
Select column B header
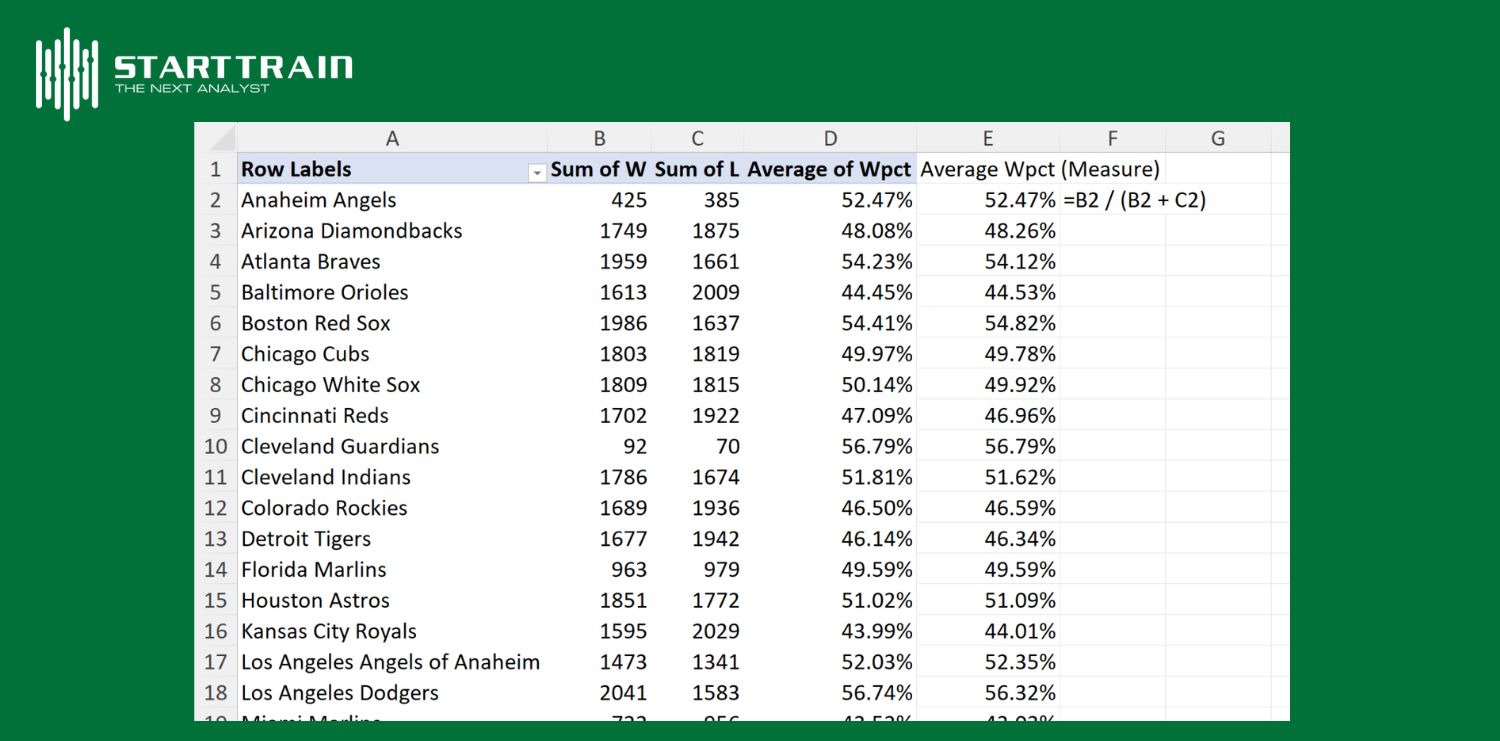click(599, 139)
